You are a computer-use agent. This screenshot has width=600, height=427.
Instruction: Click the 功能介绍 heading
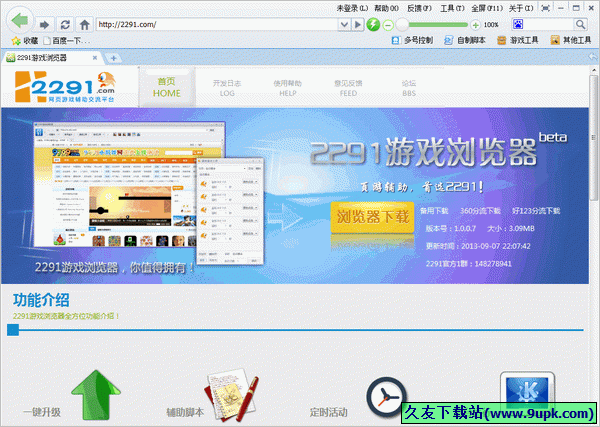(x=41, y=300)
